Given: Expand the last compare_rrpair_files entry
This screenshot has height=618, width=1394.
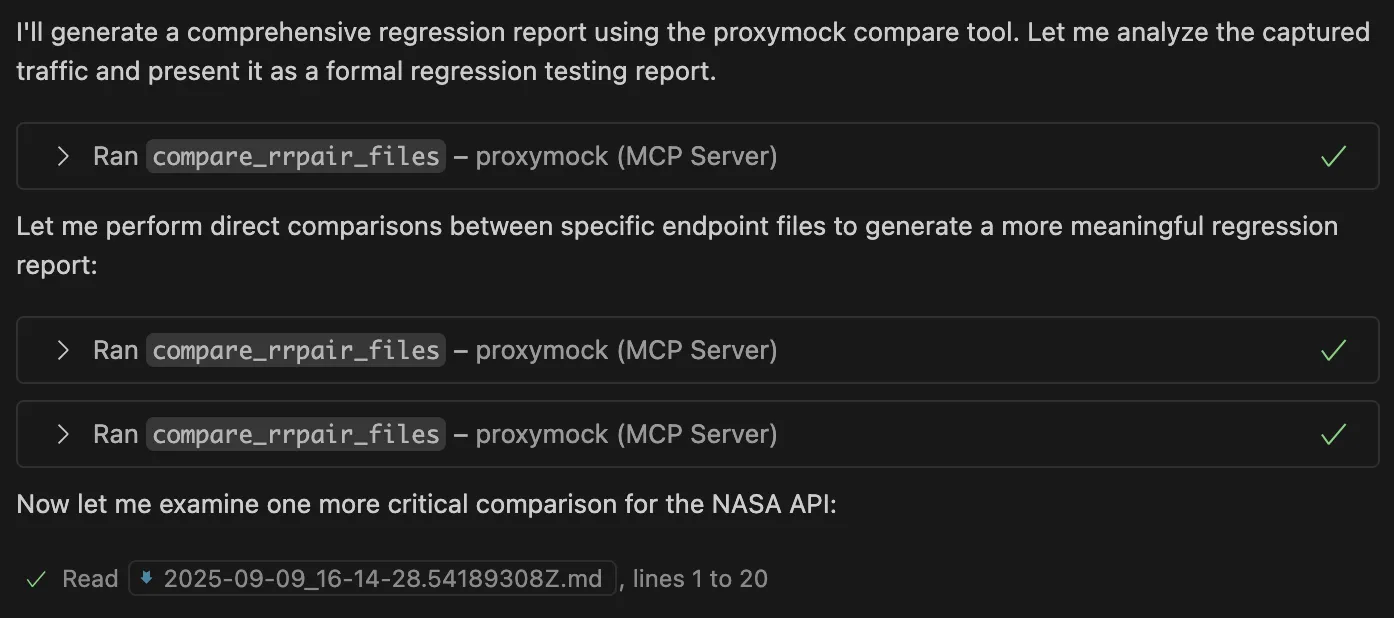Looking at the screenshot, I should click(63, 434).
